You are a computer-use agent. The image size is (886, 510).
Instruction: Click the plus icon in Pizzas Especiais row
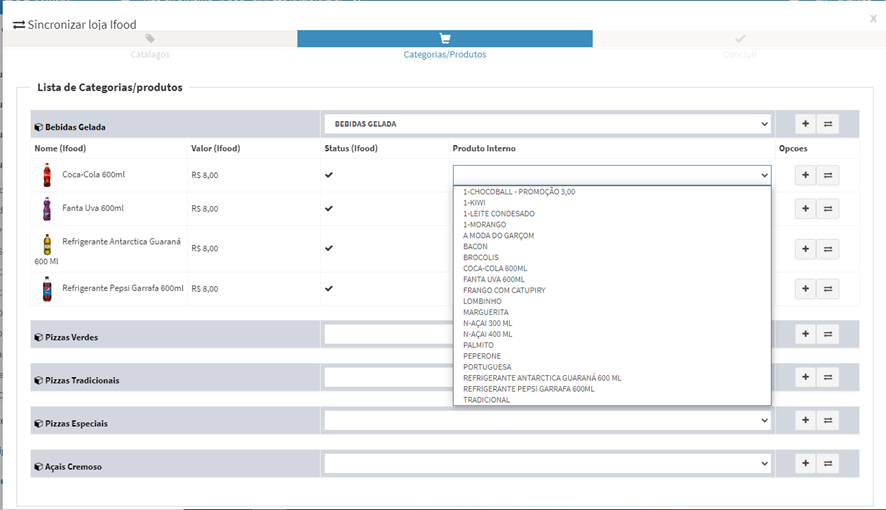pos(806,421)
